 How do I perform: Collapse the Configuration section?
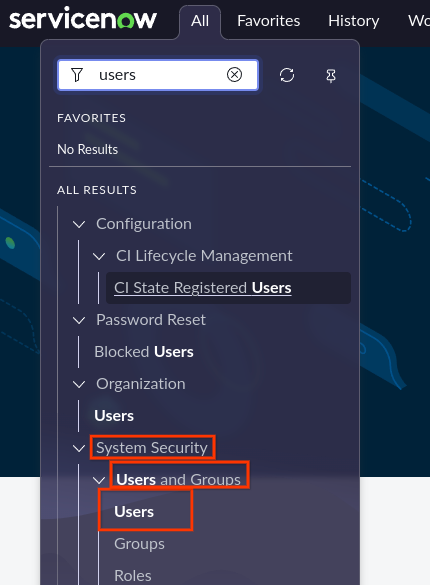point(79,224)
